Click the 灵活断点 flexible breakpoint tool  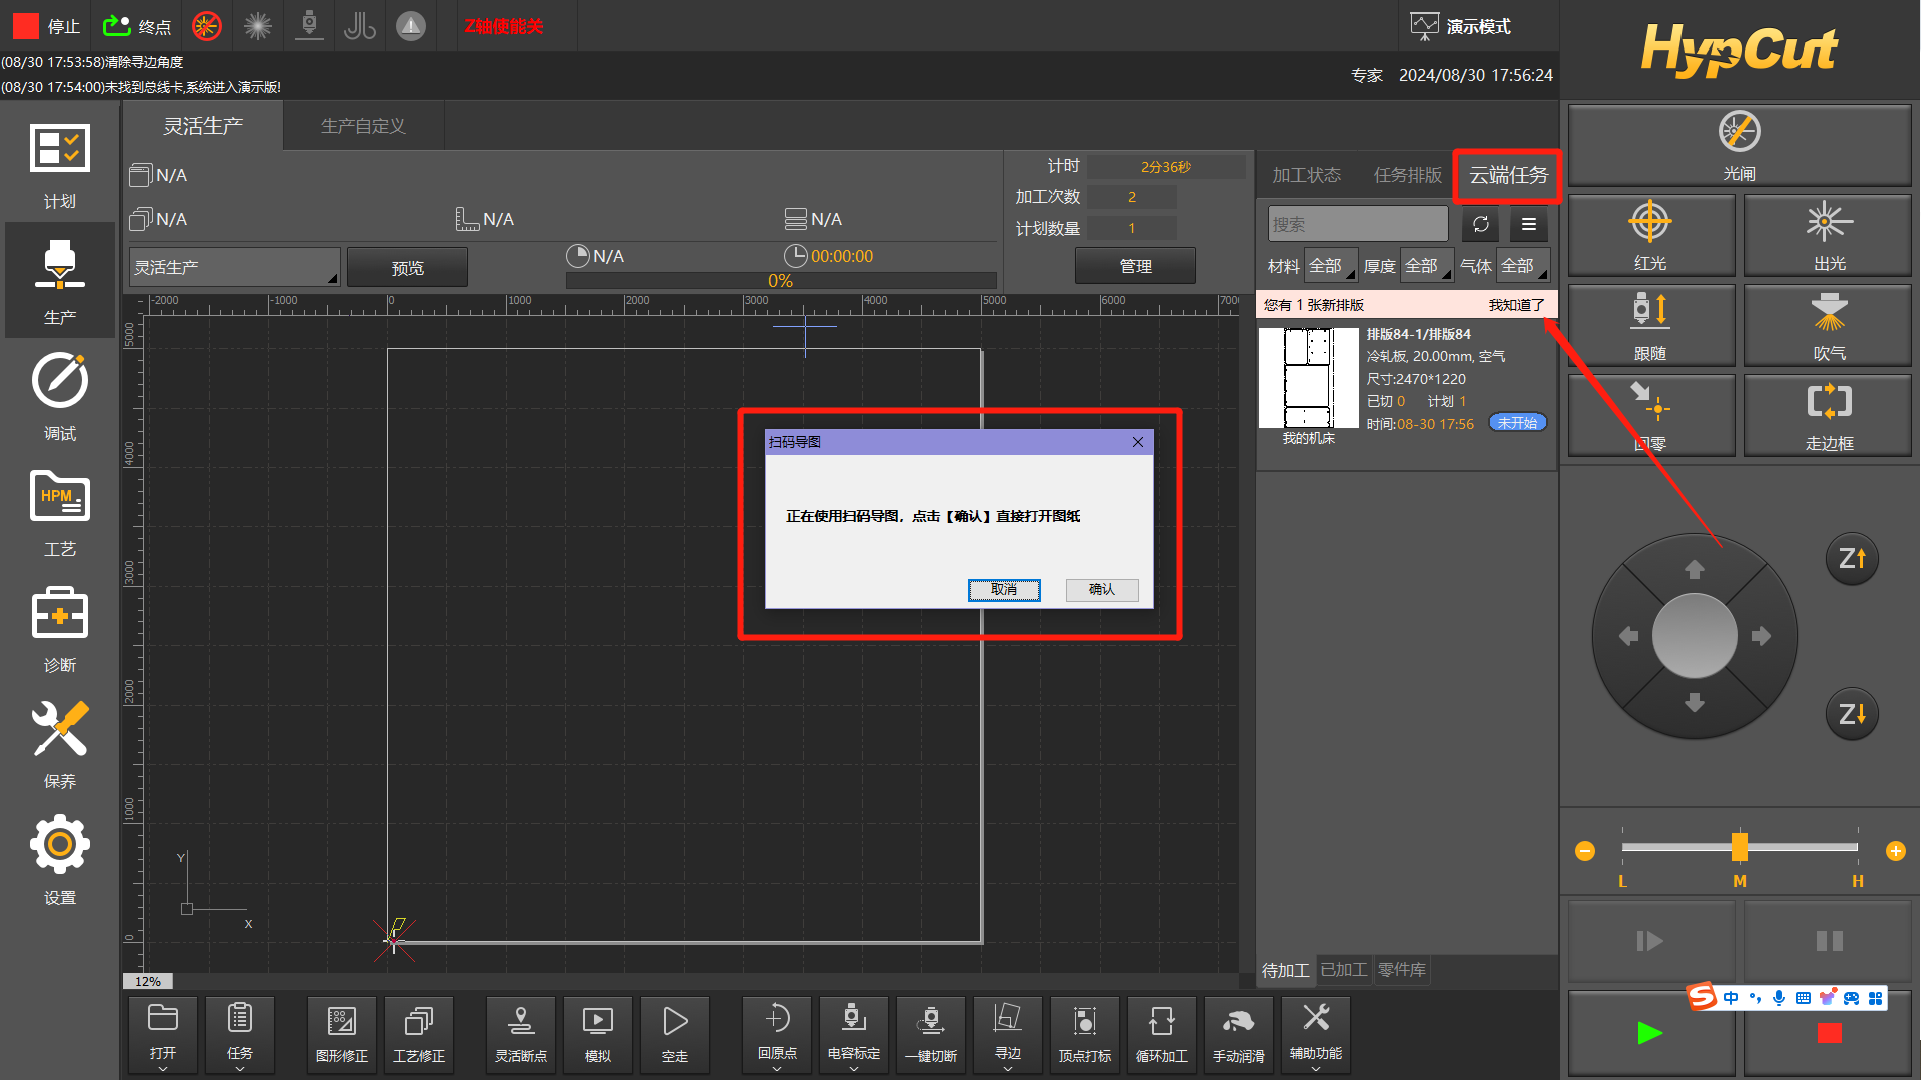[521, 1035]
